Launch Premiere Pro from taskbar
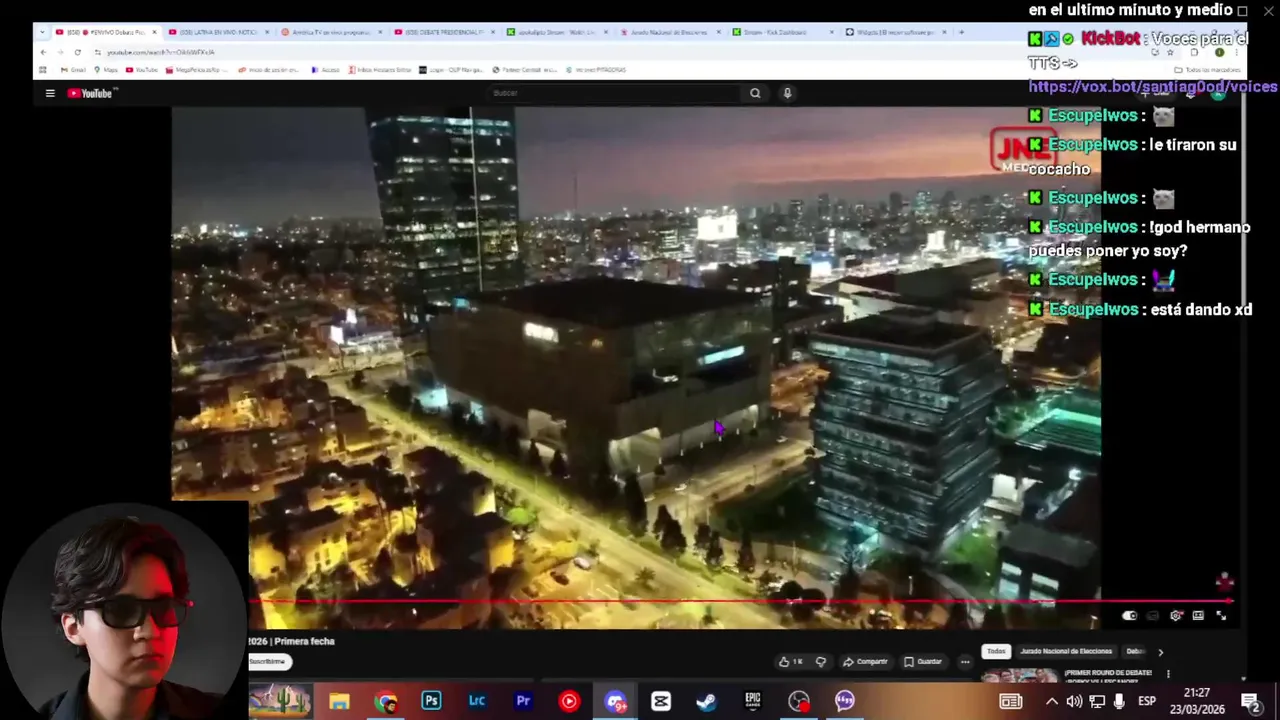 tap(523, 701)
